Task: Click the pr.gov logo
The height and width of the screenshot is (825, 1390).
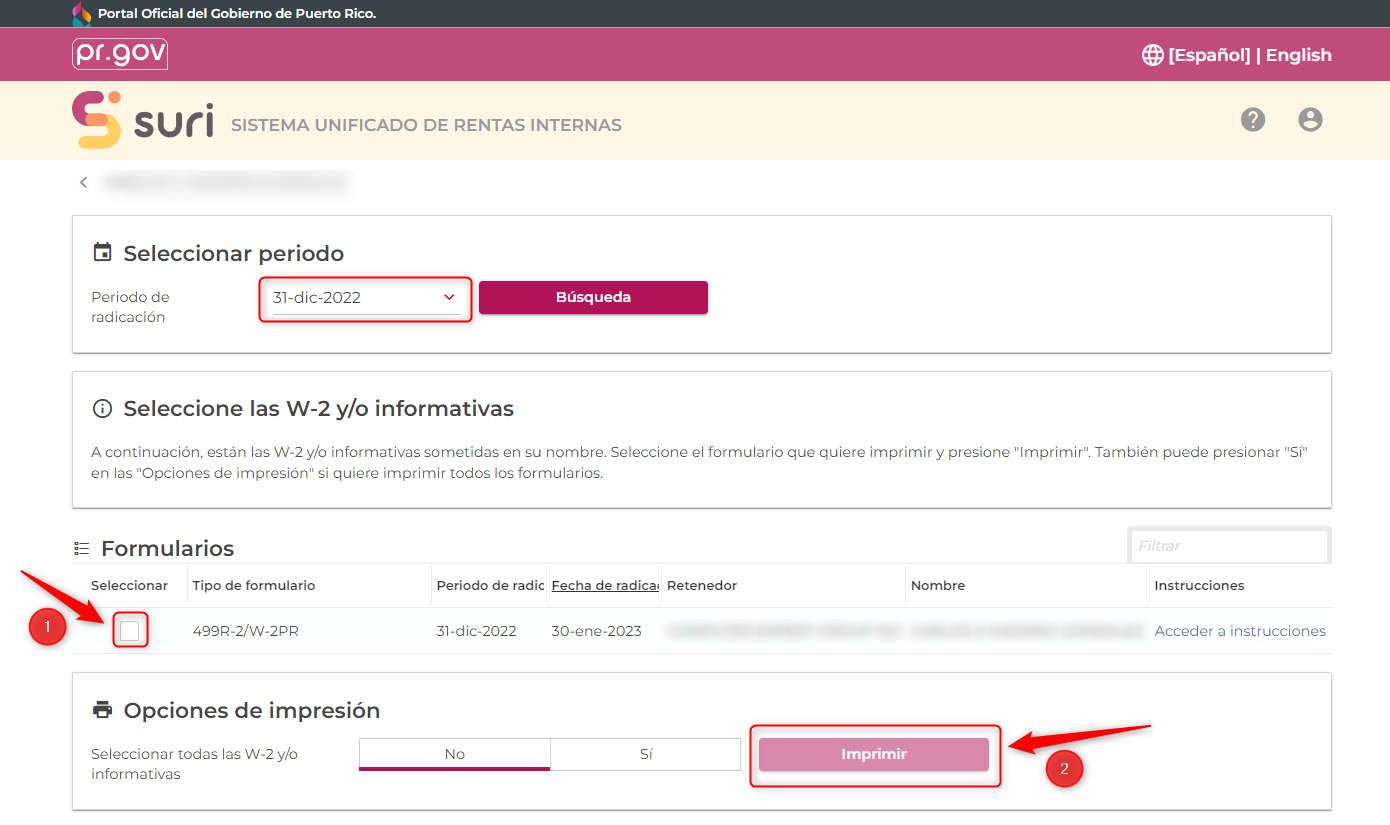Action: [x=120, y=54]
